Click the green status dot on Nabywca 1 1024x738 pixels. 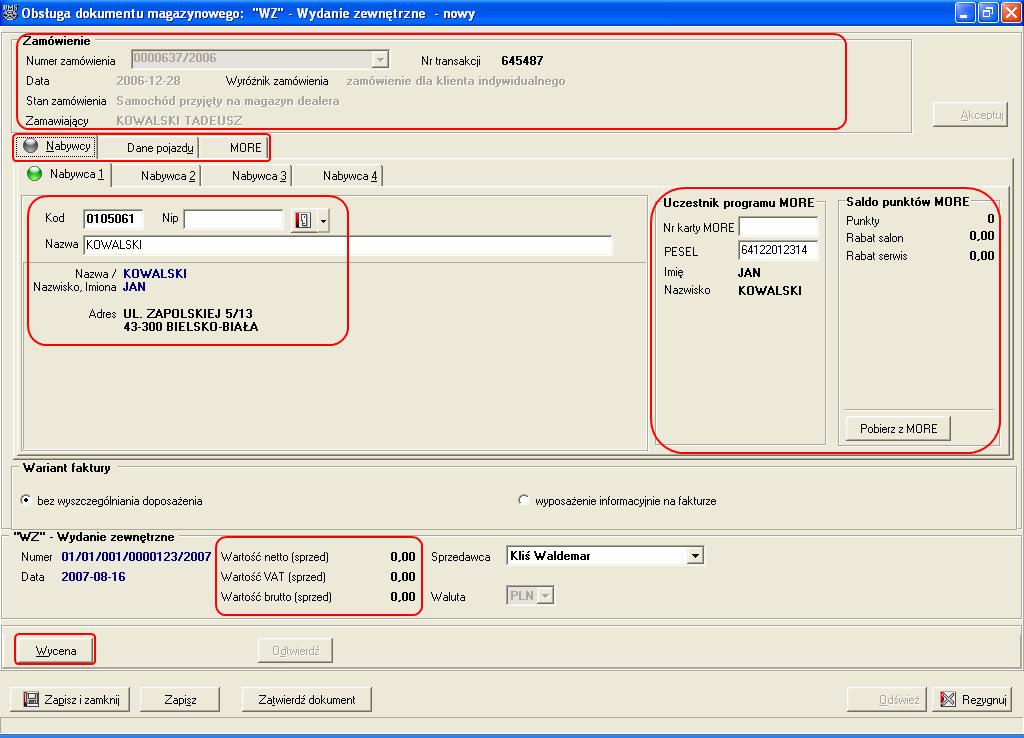(x=34, y=174)
